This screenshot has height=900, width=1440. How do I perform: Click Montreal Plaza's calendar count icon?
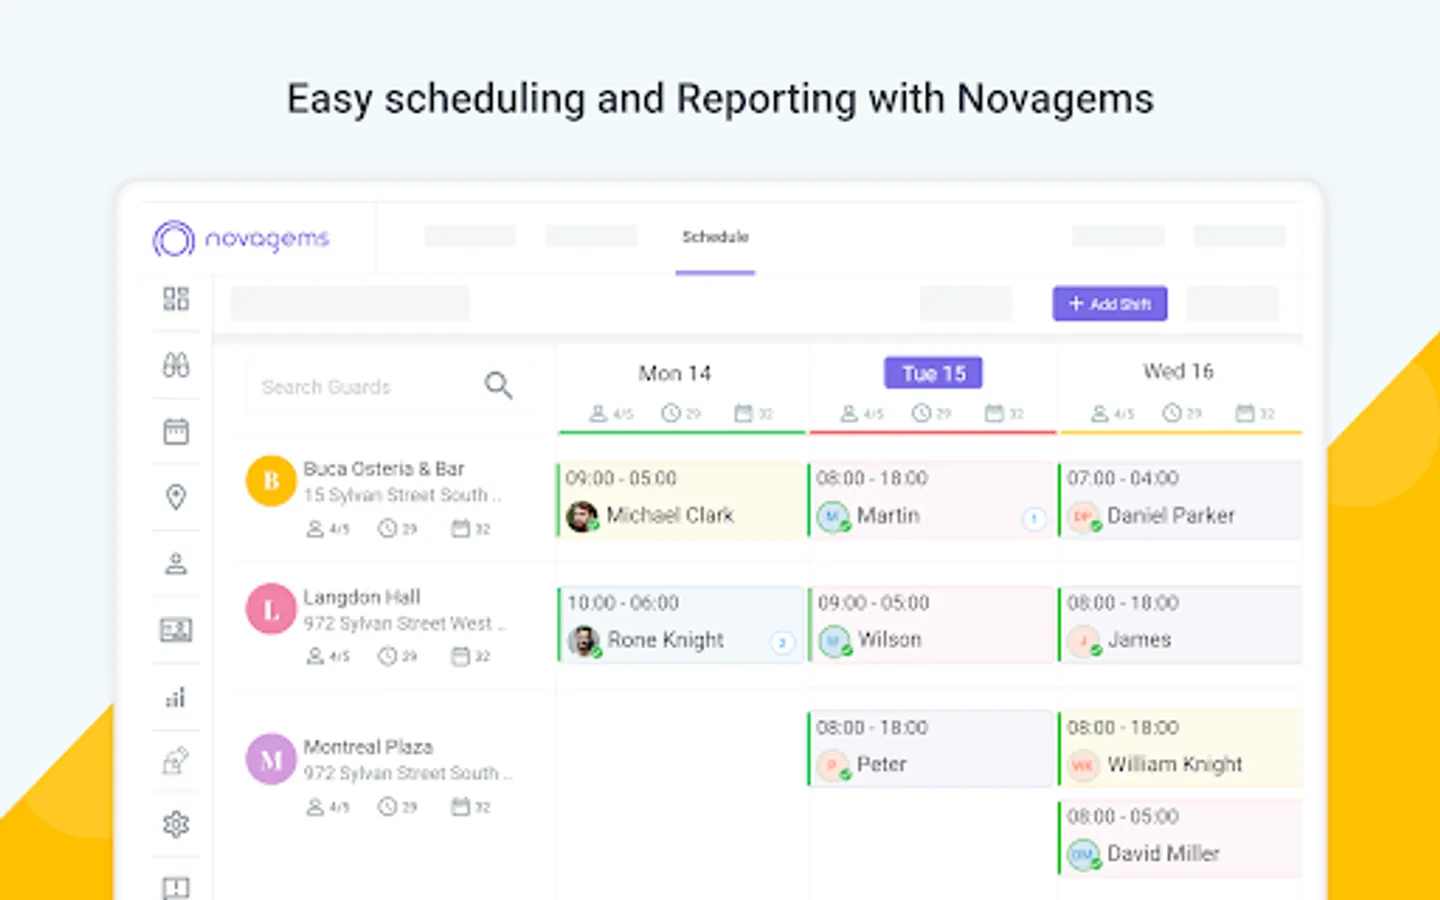[x=460, y=806]
